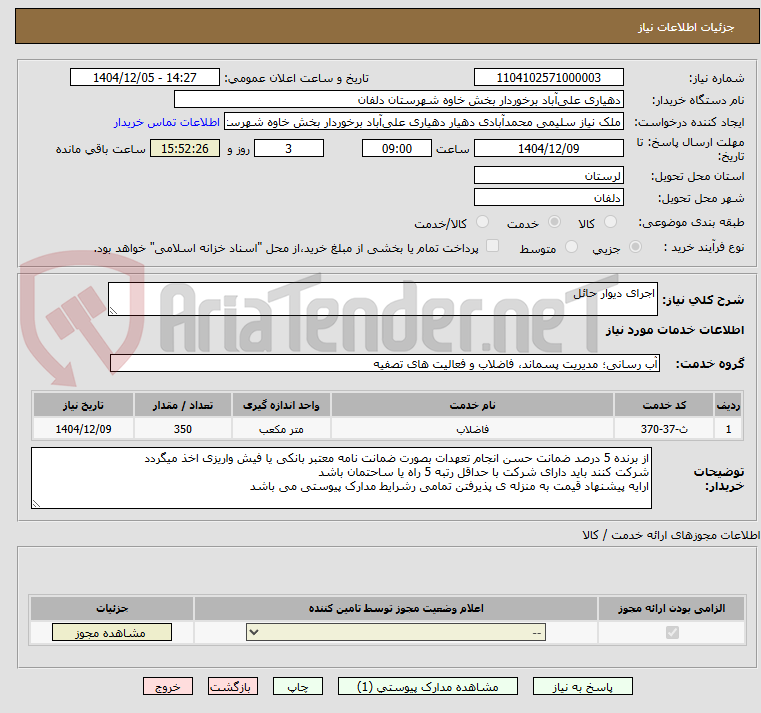Click the توضیحات خریدار text area
The height and width of the screenshot is (713, 761).
(x=341, y=478)
